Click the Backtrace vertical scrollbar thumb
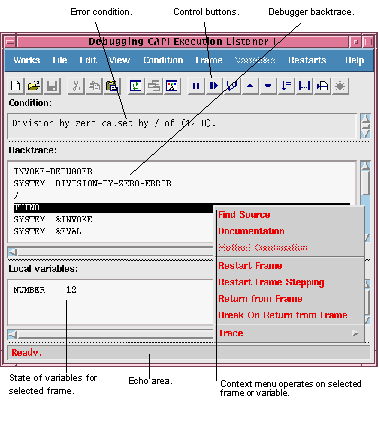 (x=366, y=183)
